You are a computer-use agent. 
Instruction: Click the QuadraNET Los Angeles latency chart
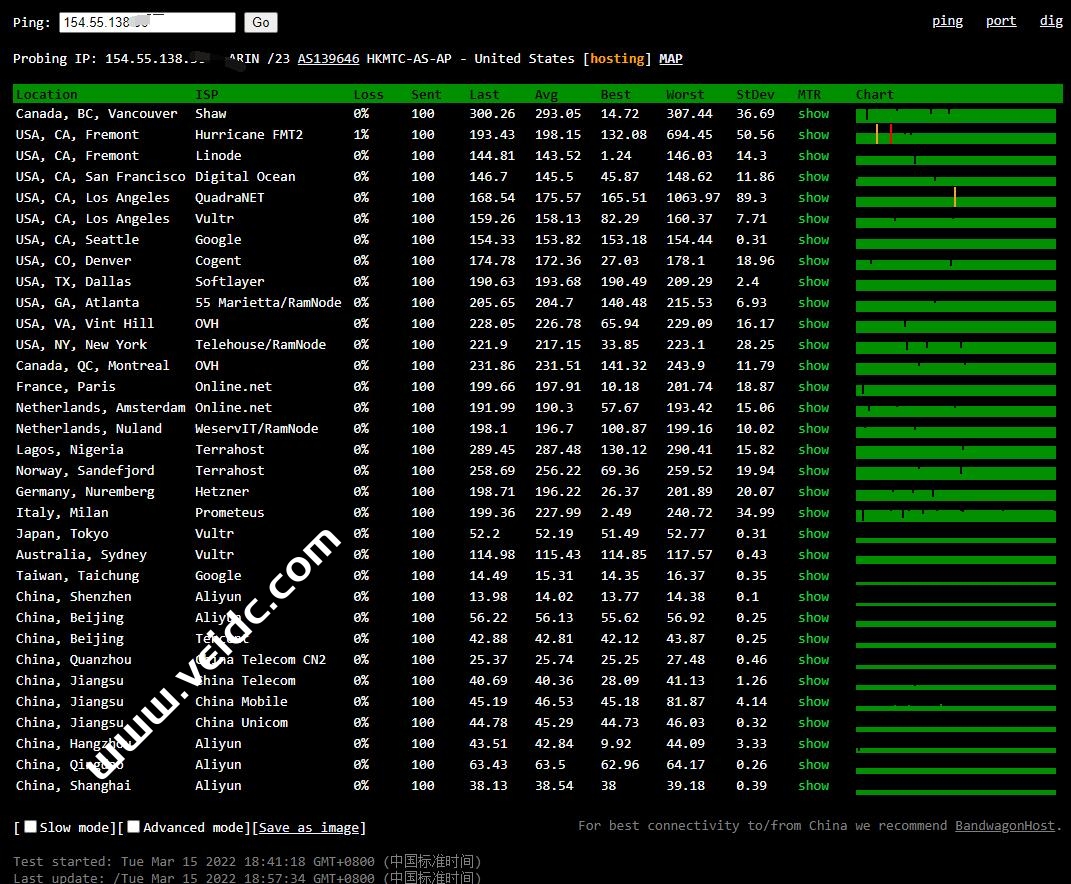[x=955, y=198]
